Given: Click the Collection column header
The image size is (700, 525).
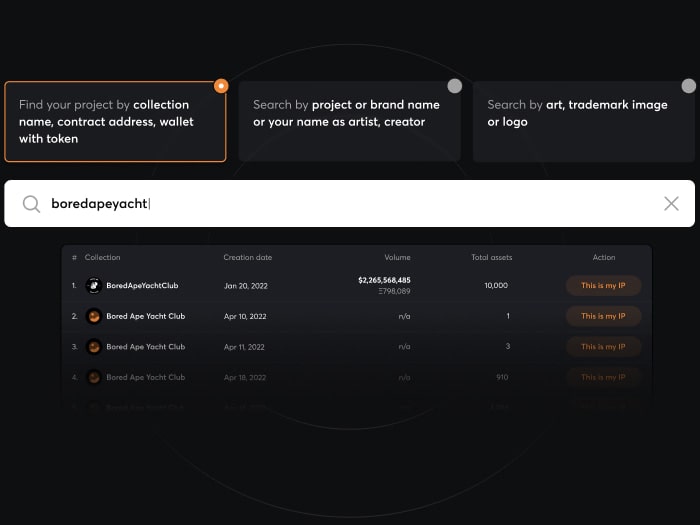Looking at the screenshot, I should point(102,257).
